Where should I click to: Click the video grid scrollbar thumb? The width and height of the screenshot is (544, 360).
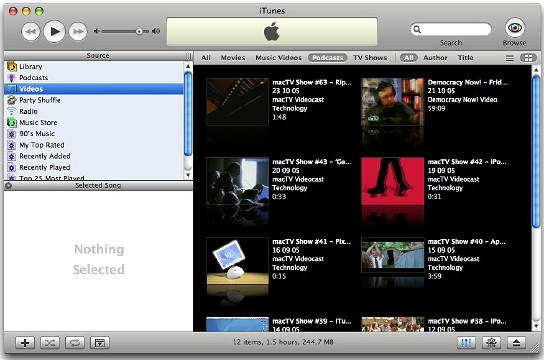(x=536, y=152)
